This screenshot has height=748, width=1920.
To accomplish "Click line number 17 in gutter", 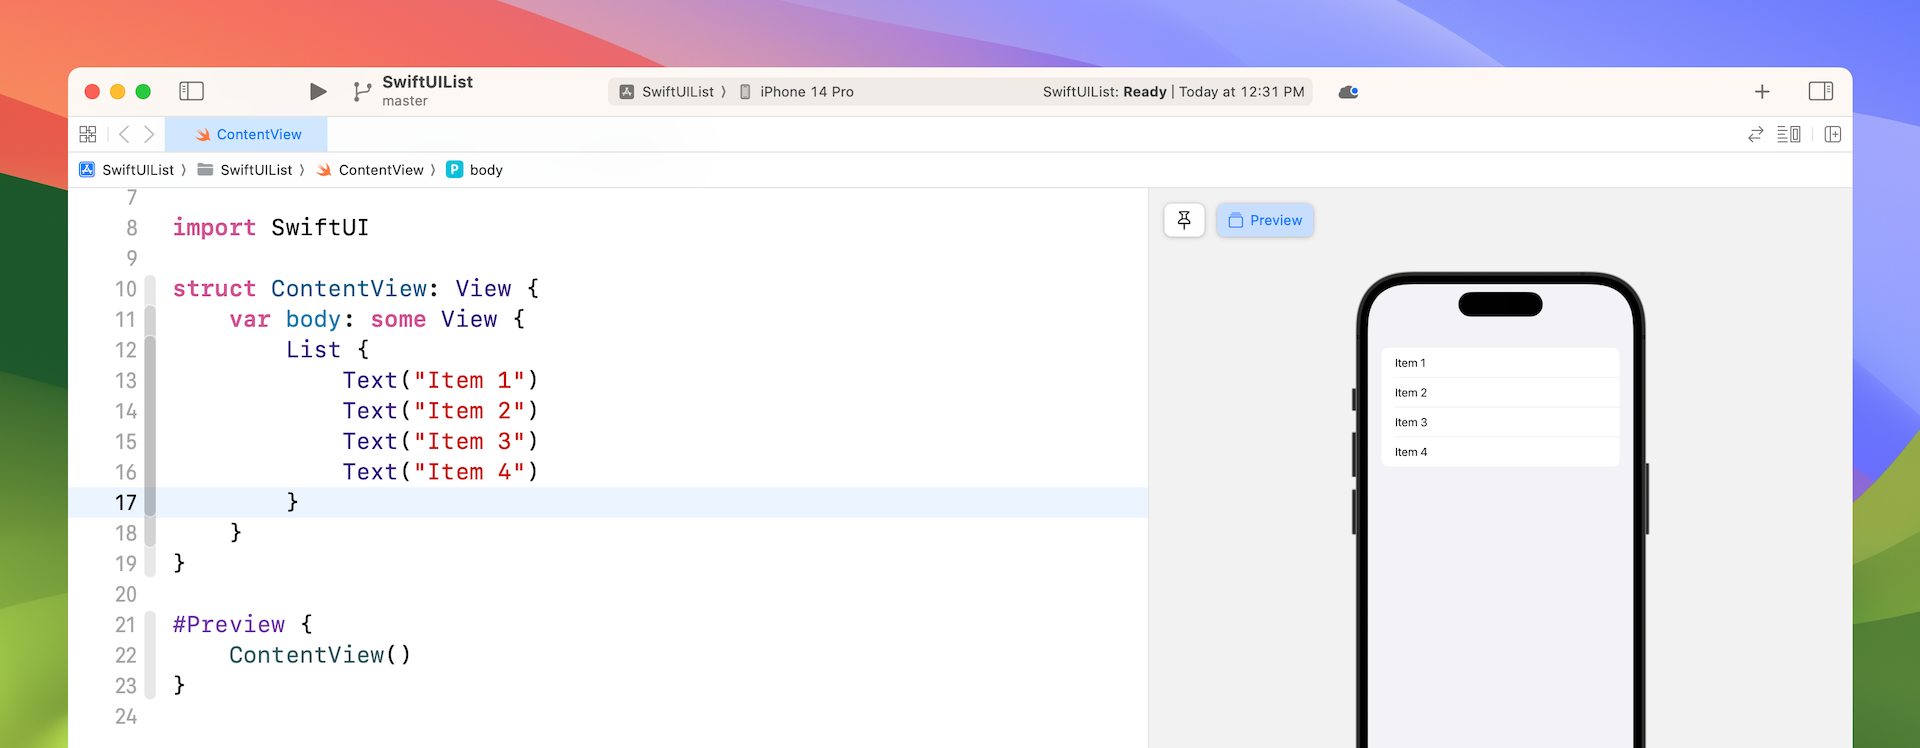I will point(126,503).
